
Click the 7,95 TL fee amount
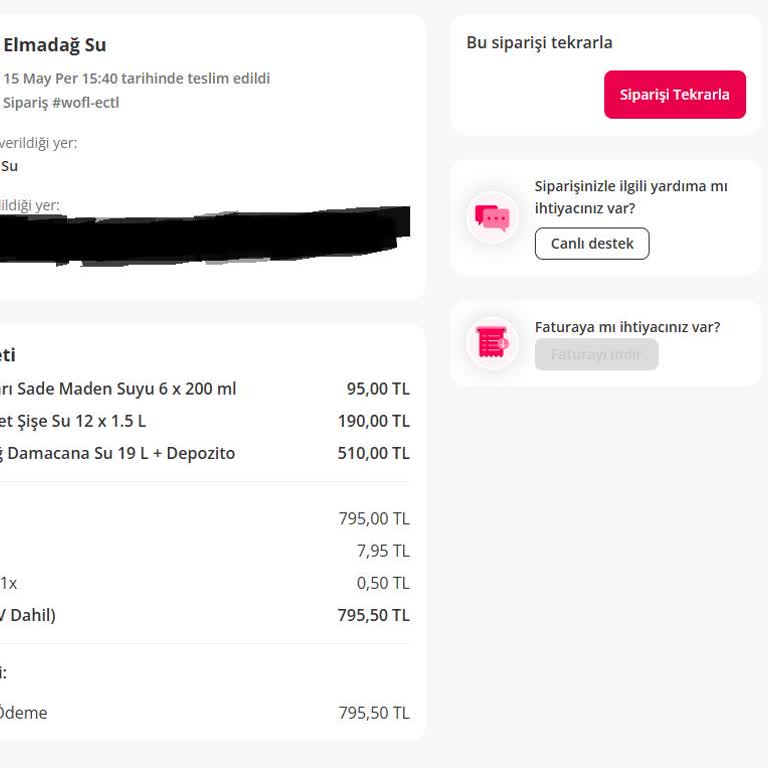383,550
